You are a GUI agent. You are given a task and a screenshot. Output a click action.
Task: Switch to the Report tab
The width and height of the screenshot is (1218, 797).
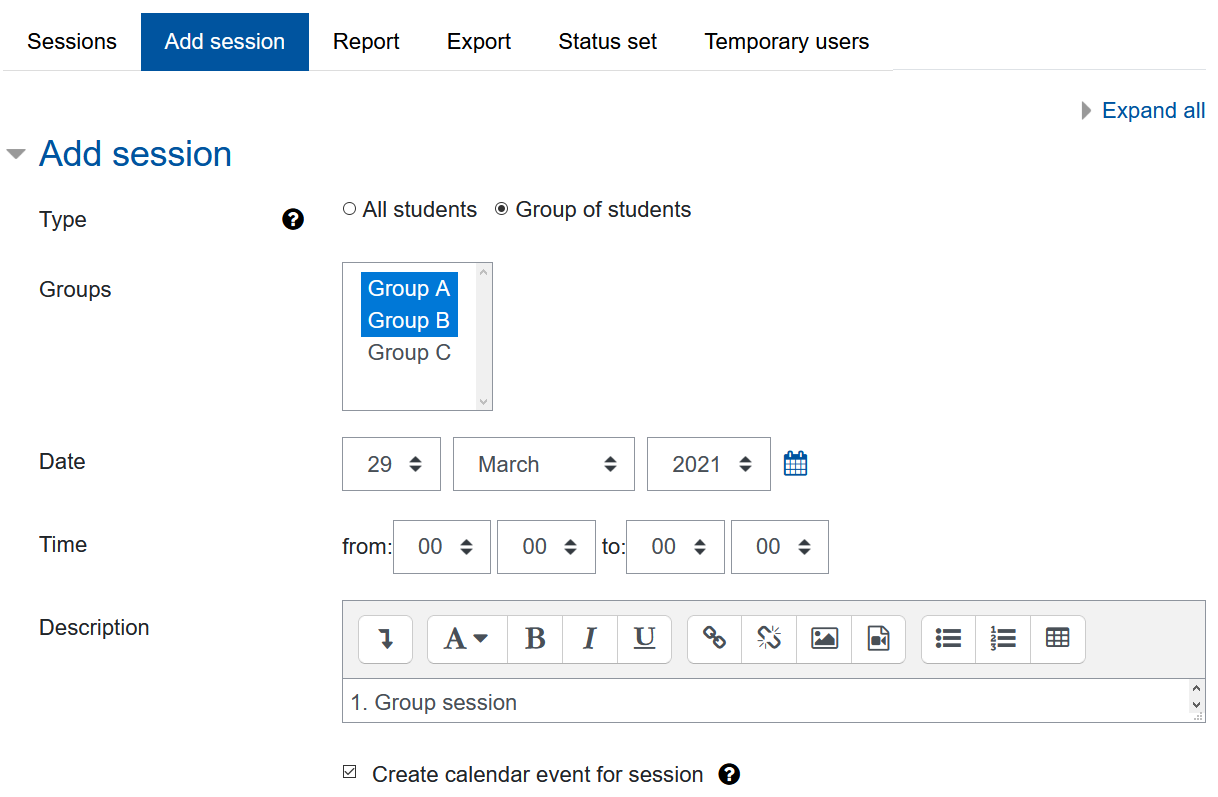pos(366,41)
